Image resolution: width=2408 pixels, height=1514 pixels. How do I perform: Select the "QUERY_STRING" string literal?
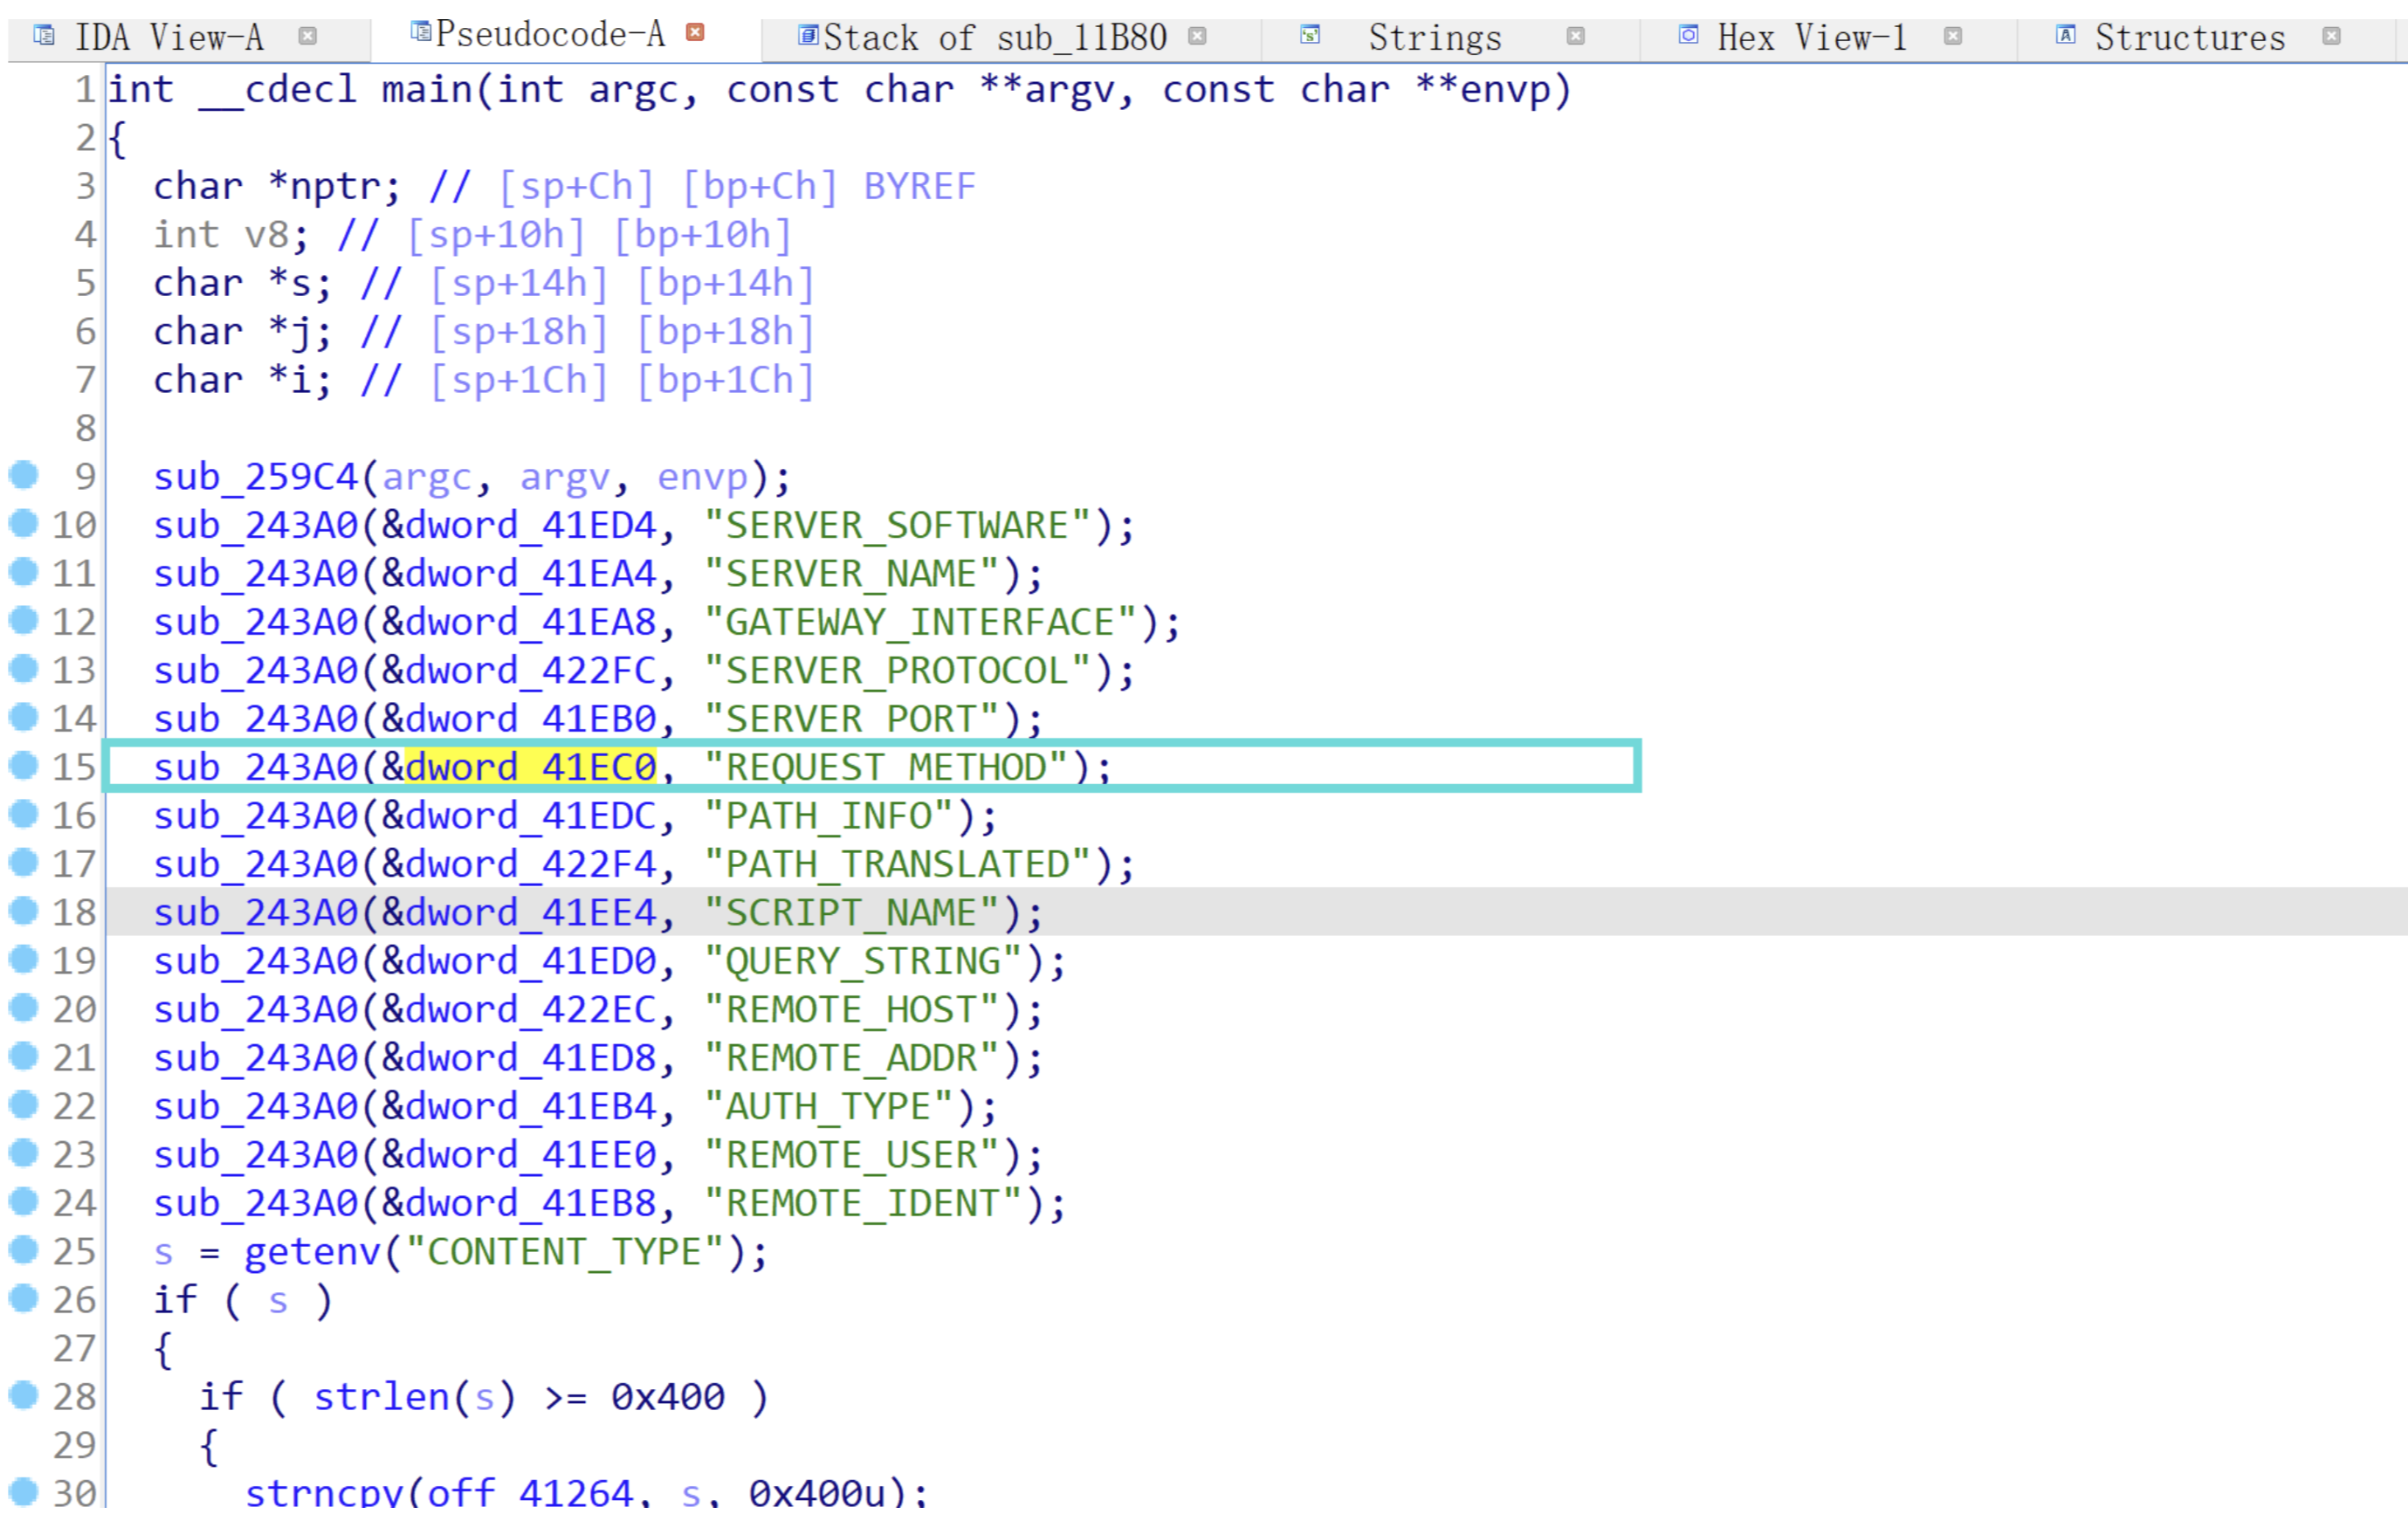click(864, 961)
